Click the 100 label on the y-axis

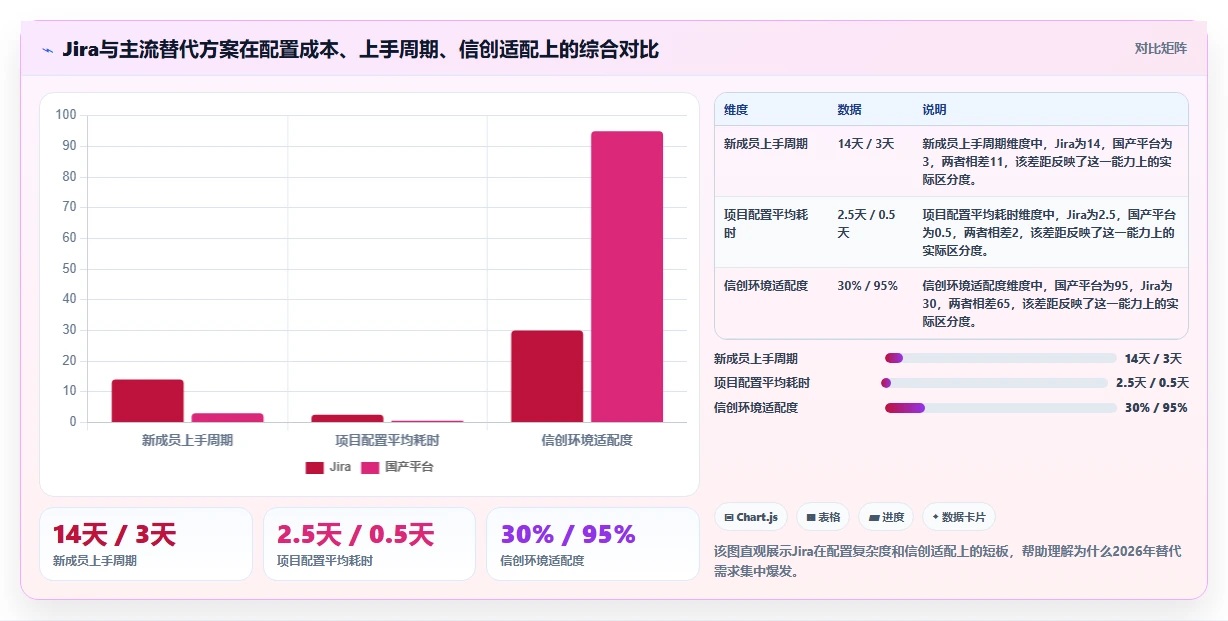[x=66, y=115]
